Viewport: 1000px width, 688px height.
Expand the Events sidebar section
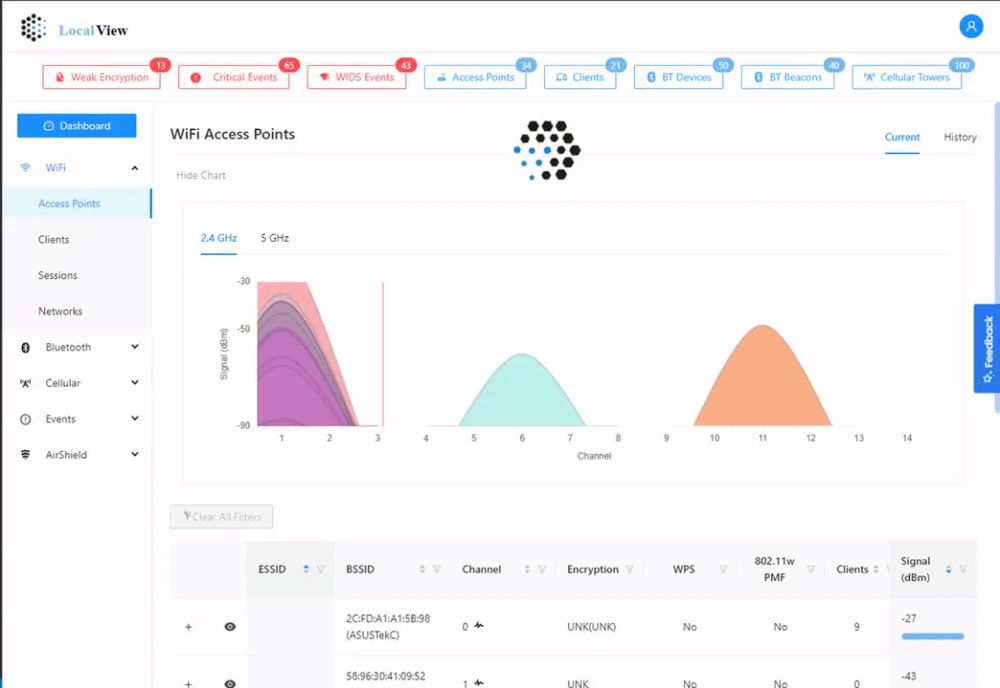(135, 418)
